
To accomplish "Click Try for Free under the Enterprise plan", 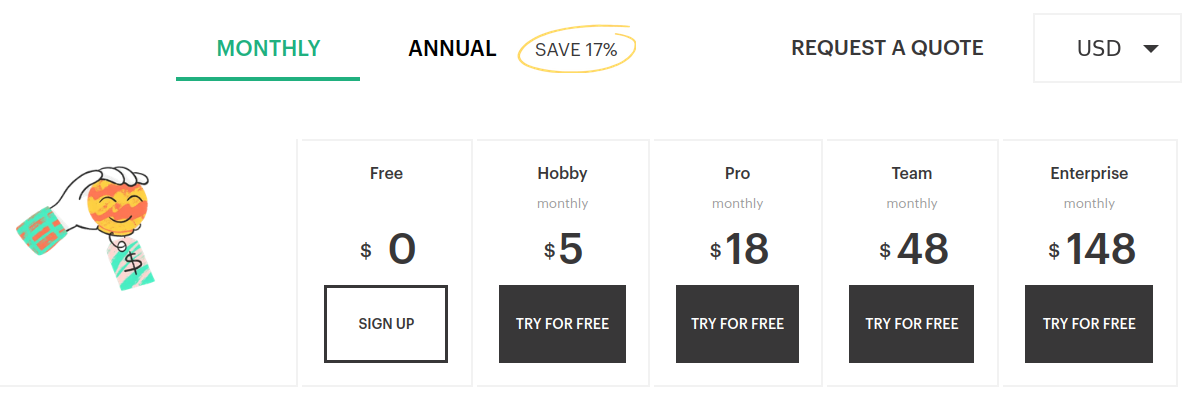I will pyautogui.click(x=1088, y=324).
